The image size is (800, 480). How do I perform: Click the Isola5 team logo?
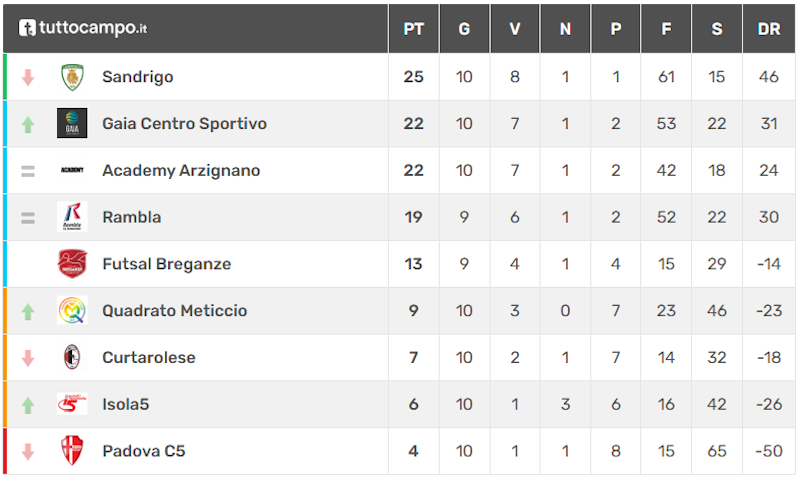[72, 405]
